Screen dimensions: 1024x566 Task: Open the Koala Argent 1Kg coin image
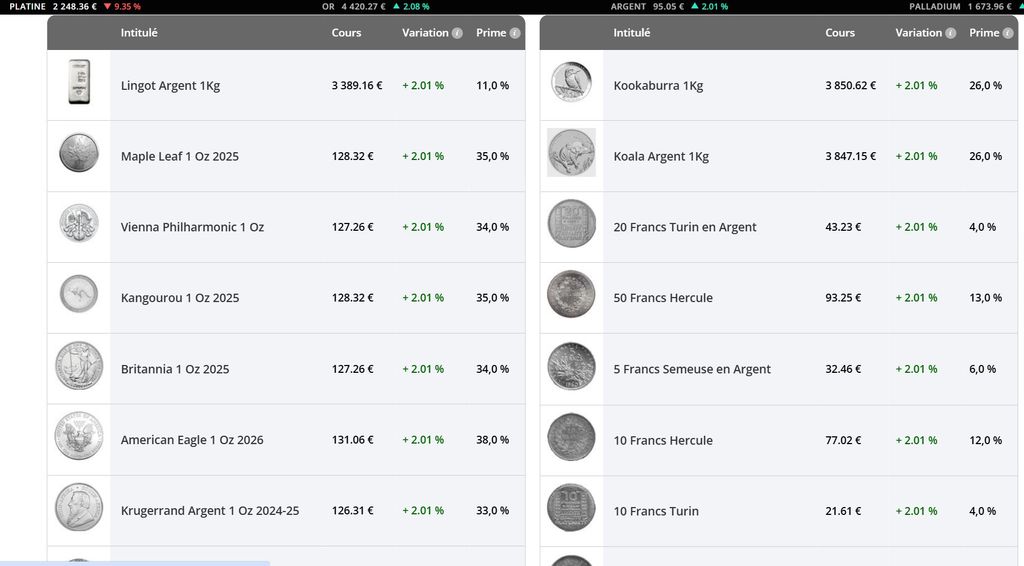tap(571, 153)
